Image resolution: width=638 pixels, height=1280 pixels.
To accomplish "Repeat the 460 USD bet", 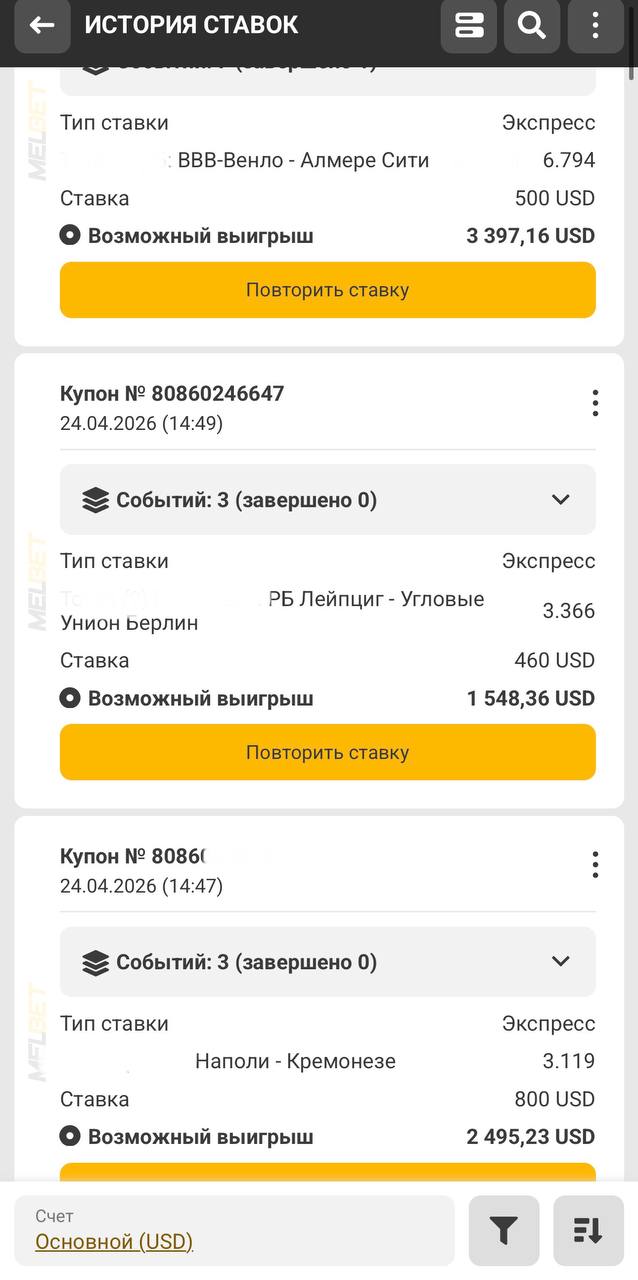I will point(327,752).
